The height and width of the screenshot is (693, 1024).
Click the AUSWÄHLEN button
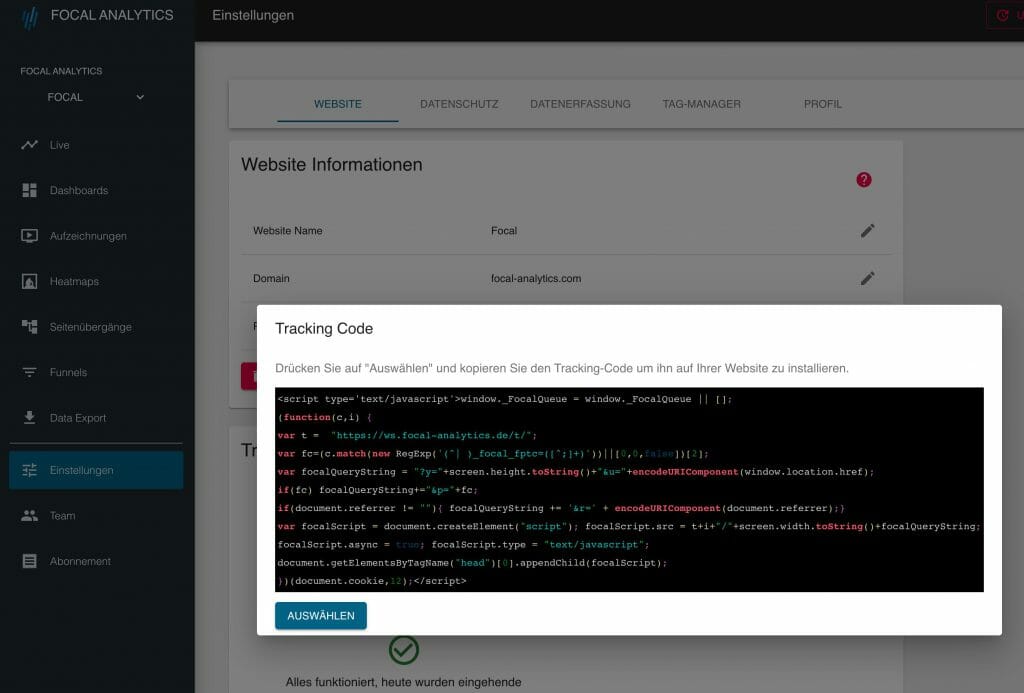[x=321, y=615]
